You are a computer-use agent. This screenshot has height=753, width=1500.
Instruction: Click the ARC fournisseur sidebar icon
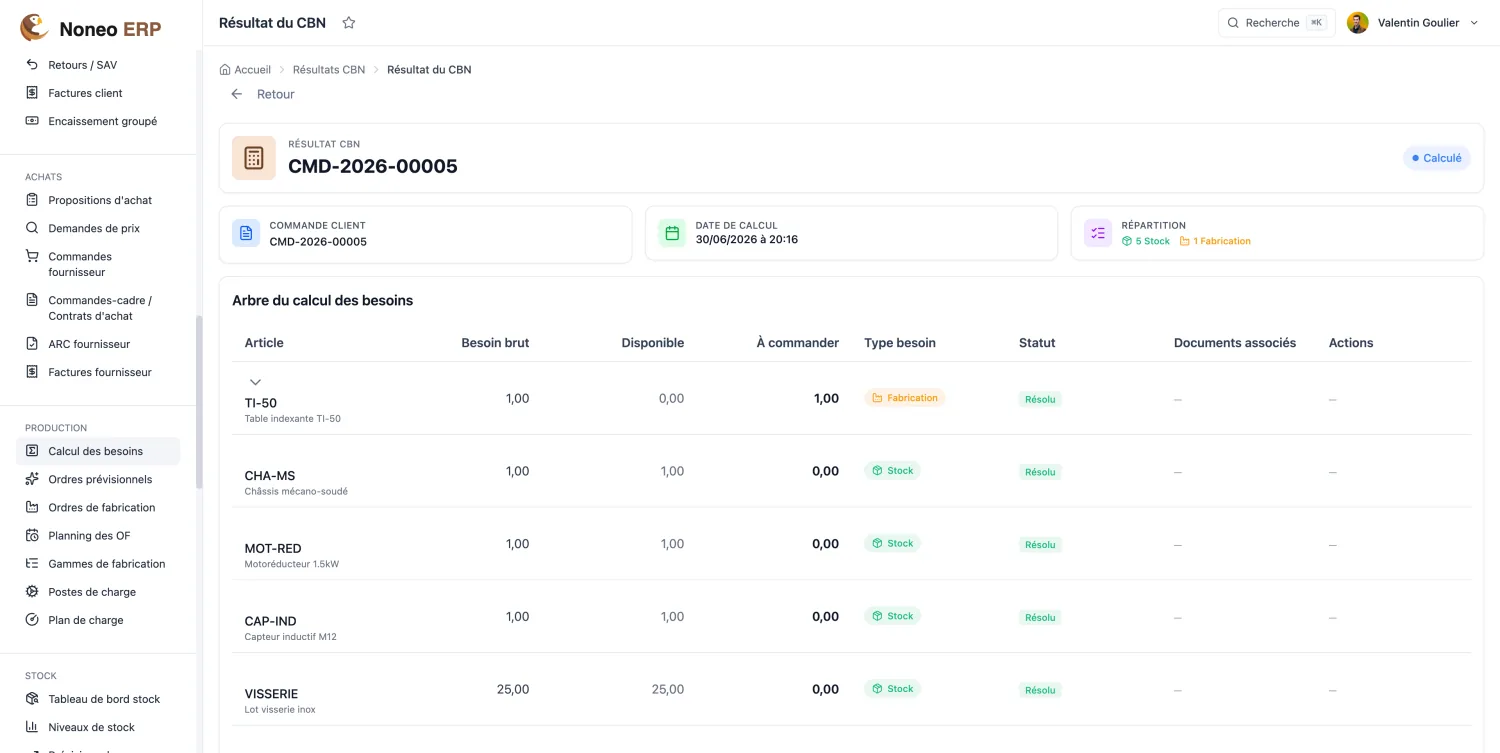(32, 343)
